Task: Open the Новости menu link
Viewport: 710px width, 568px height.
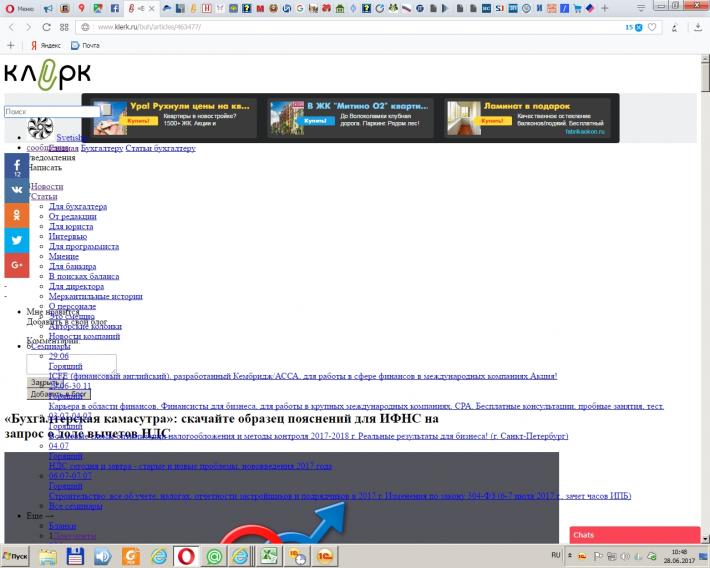Action: [x=47, y=186]
